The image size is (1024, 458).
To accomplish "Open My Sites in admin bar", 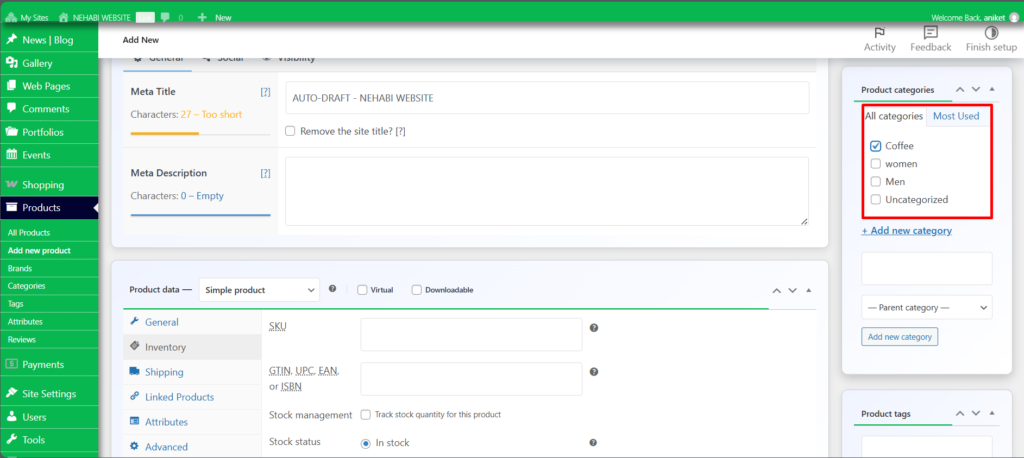I will coord(27,18).
